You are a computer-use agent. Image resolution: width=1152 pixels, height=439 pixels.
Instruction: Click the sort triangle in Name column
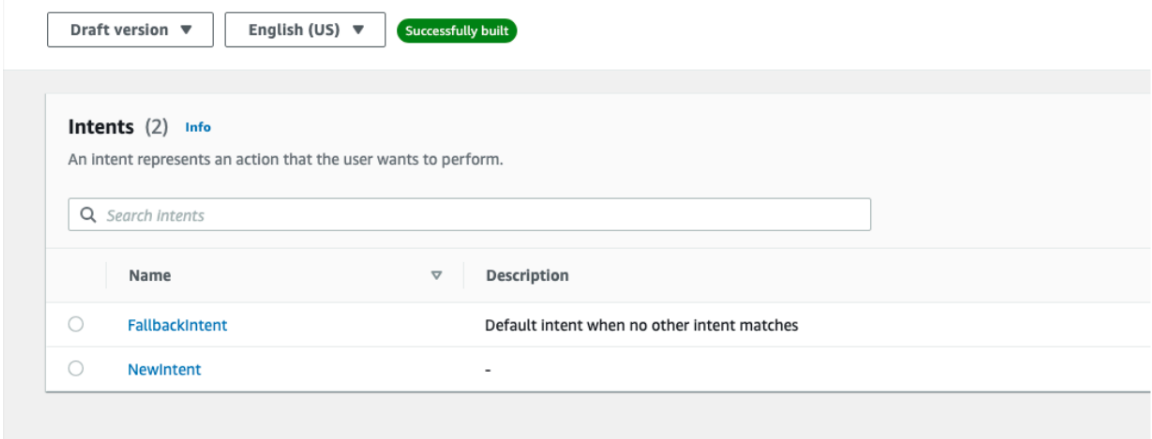[x=436, y=275]
